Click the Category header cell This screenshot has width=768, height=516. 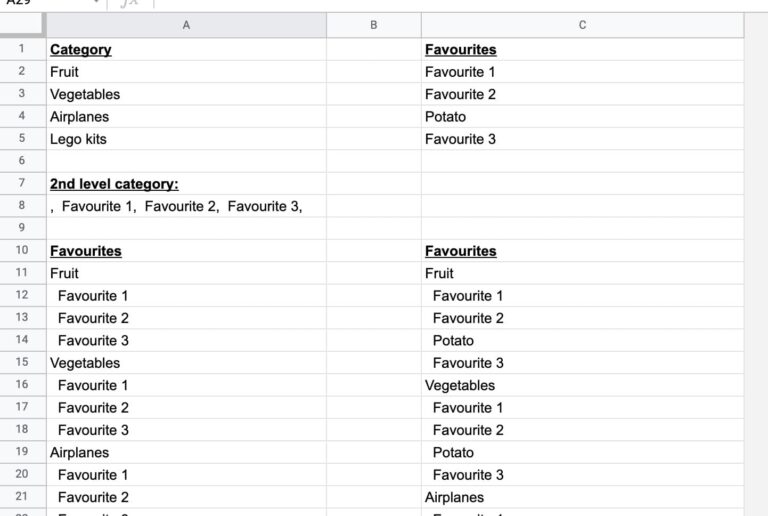81,49
